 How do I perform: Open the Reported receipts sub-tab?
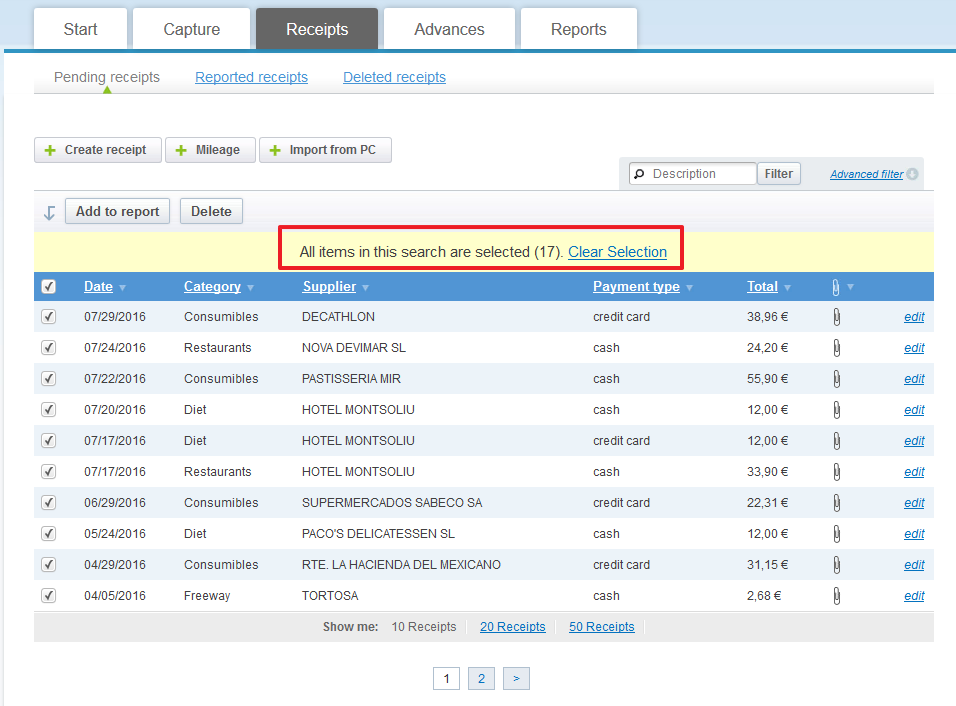pos(251,77)
